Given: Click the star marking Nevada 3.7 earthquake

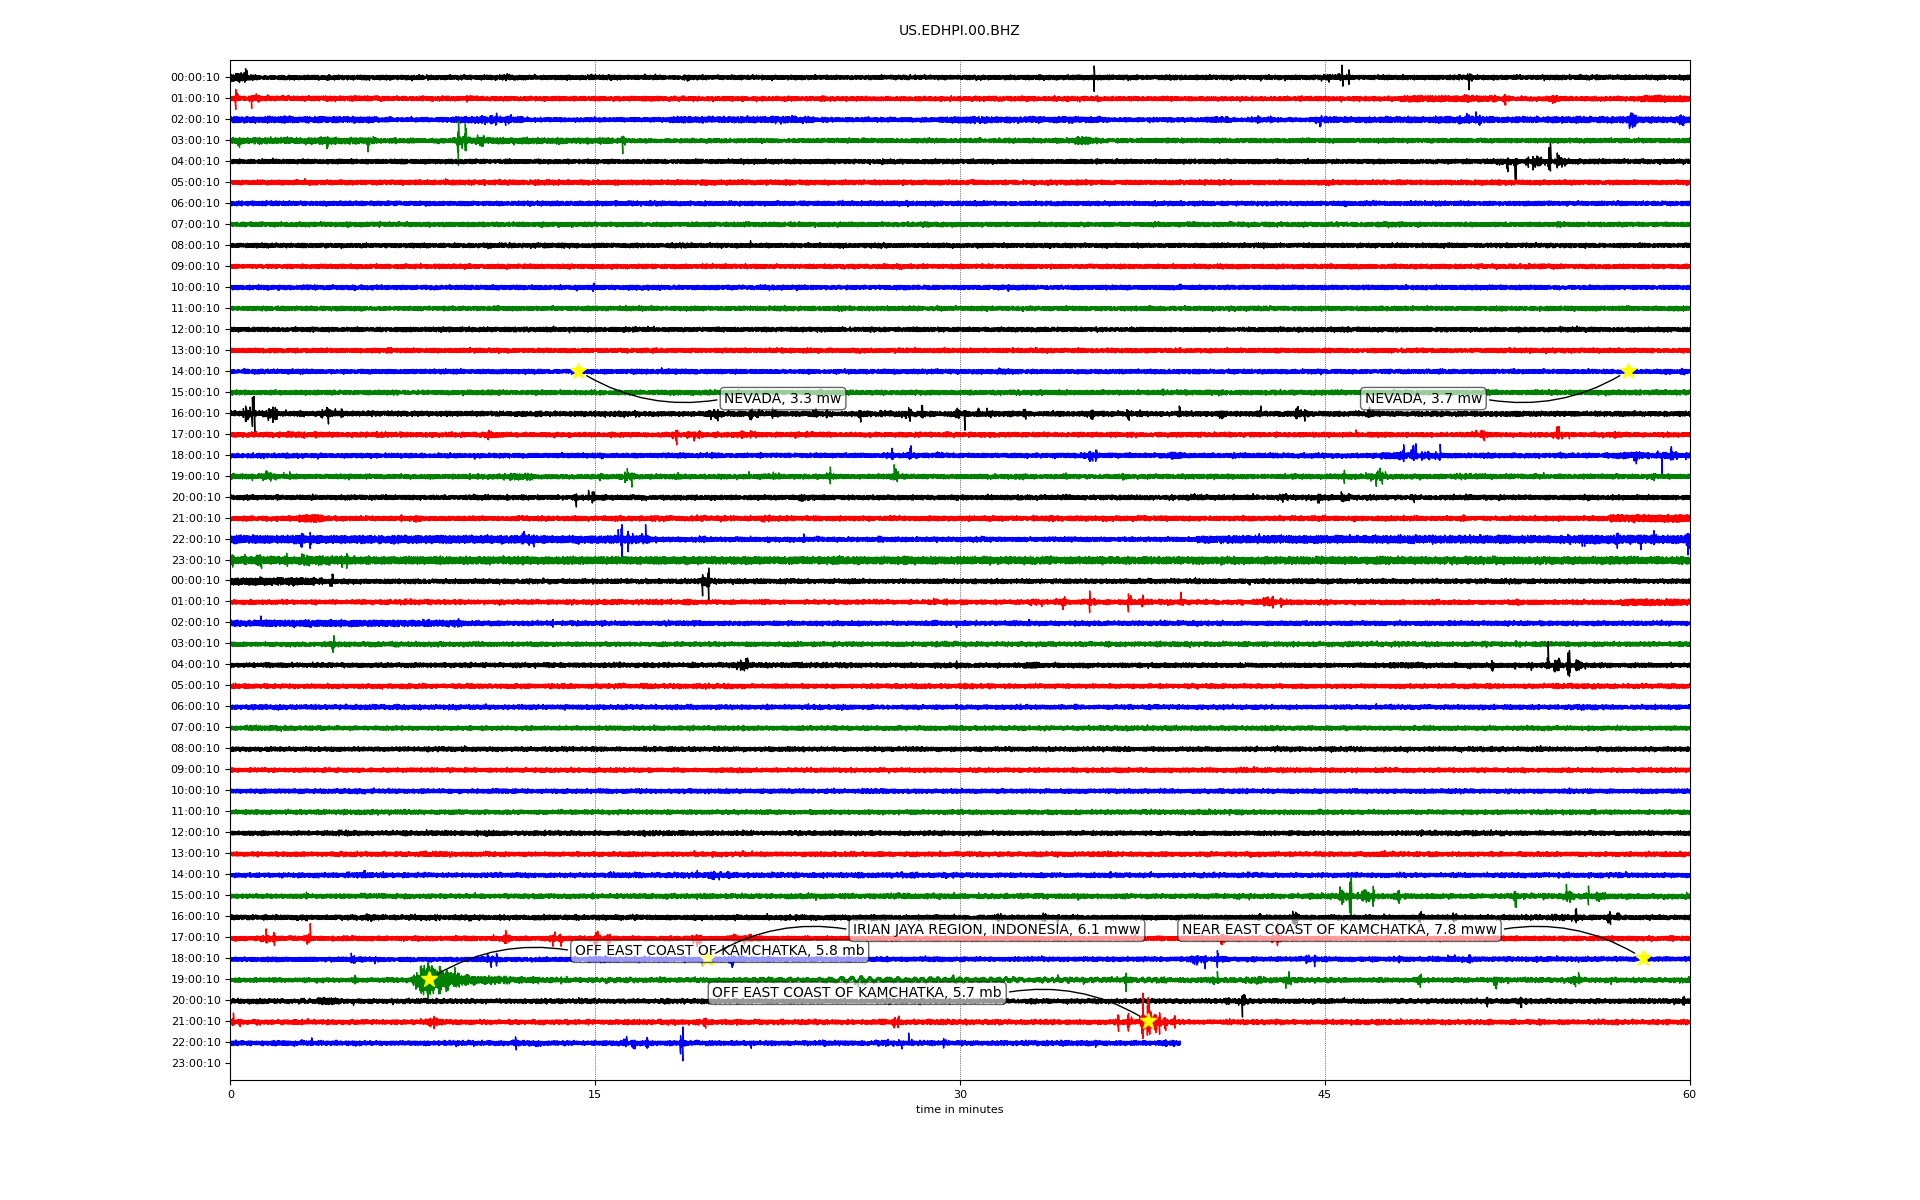Looking at the screenshot, I should [x=1628, y=371].
